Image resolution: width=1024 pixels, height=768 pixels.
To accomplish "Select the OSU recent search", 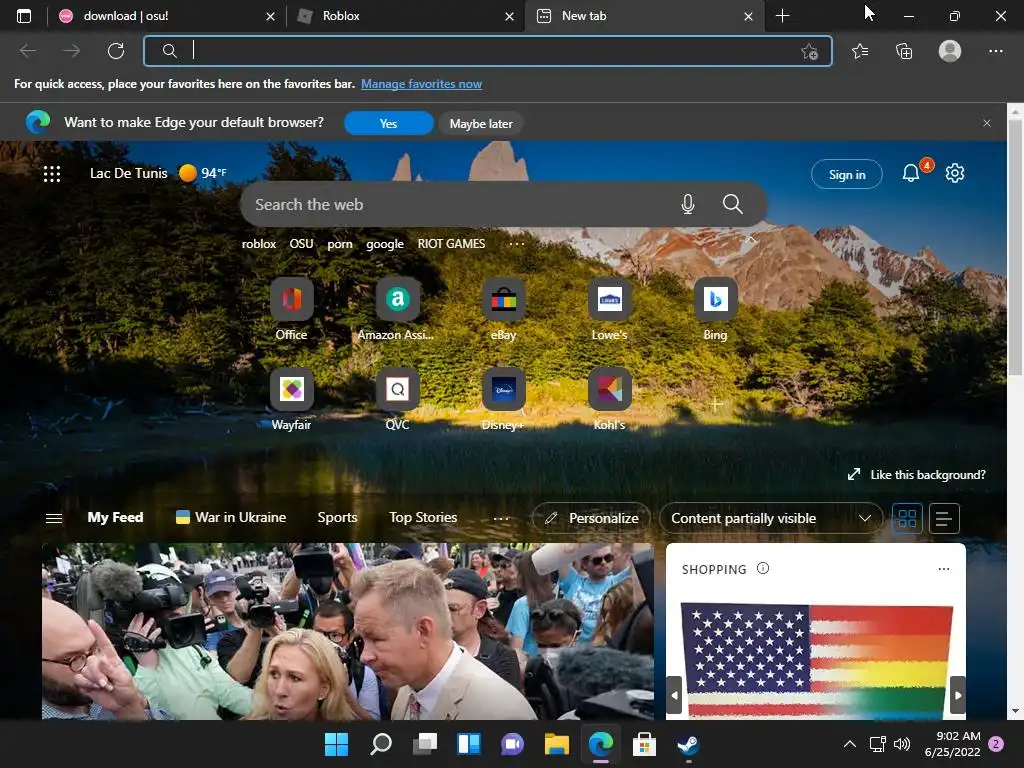I will [x=301, y=244].
